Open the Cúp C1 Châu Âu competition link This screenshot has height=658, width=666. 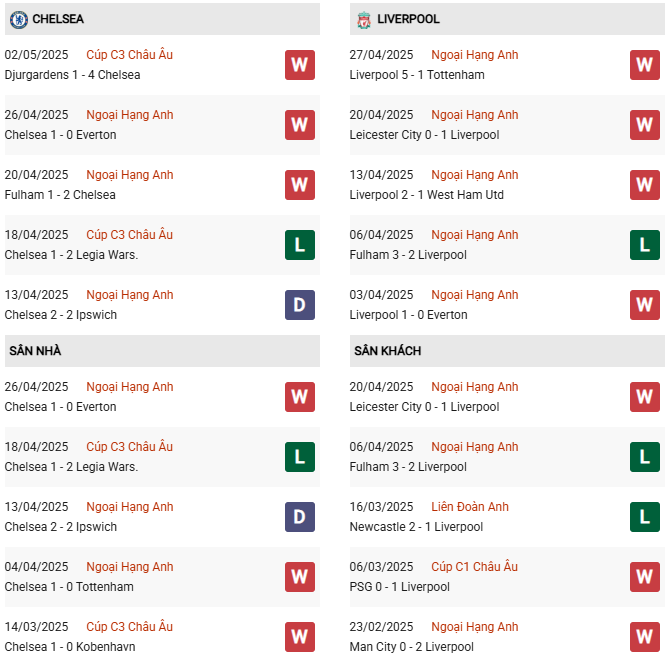[474, 567]
